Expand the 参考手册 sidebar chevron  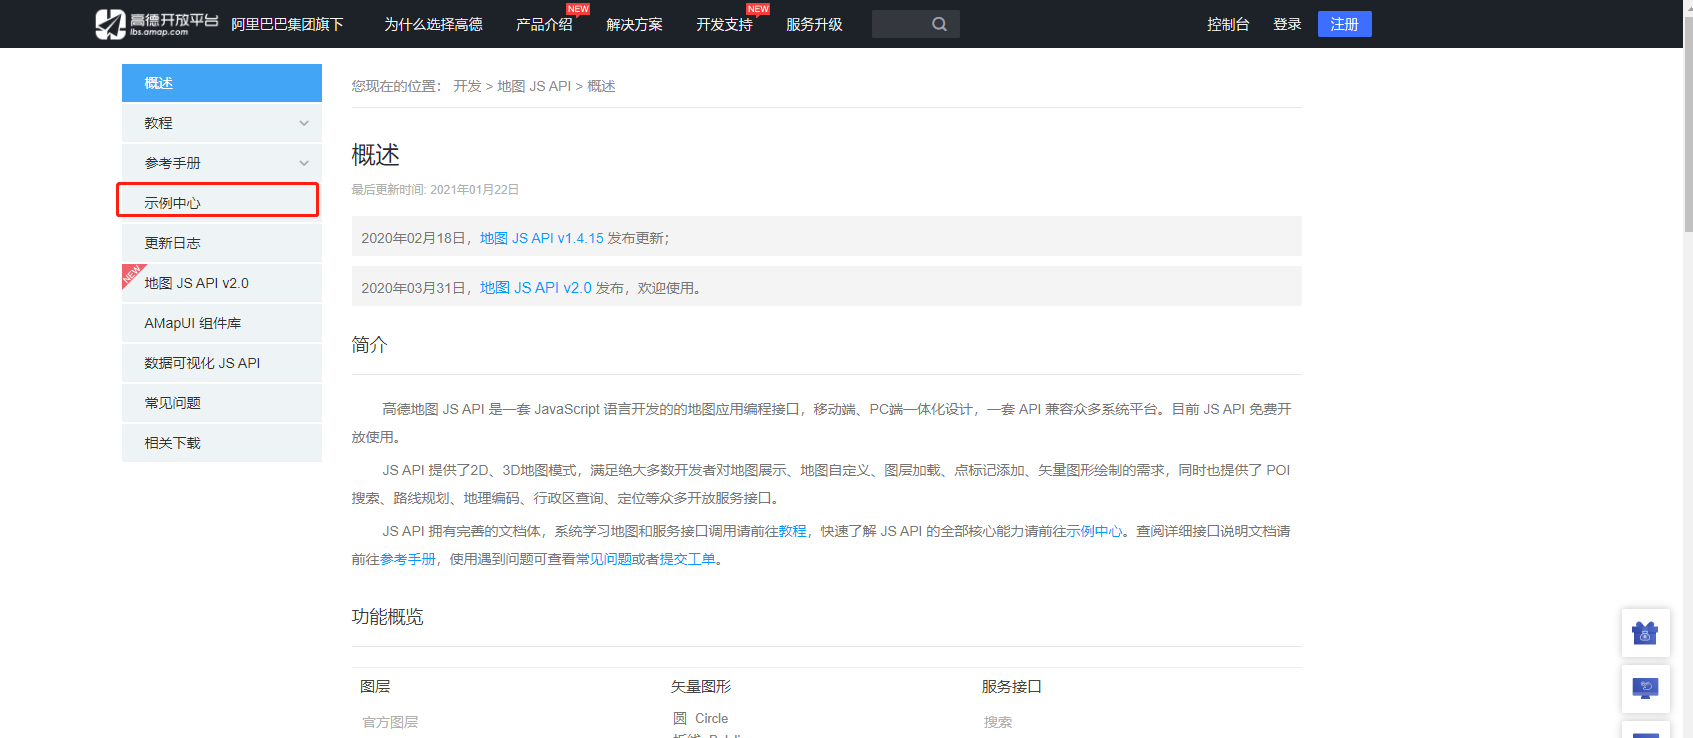304,163
